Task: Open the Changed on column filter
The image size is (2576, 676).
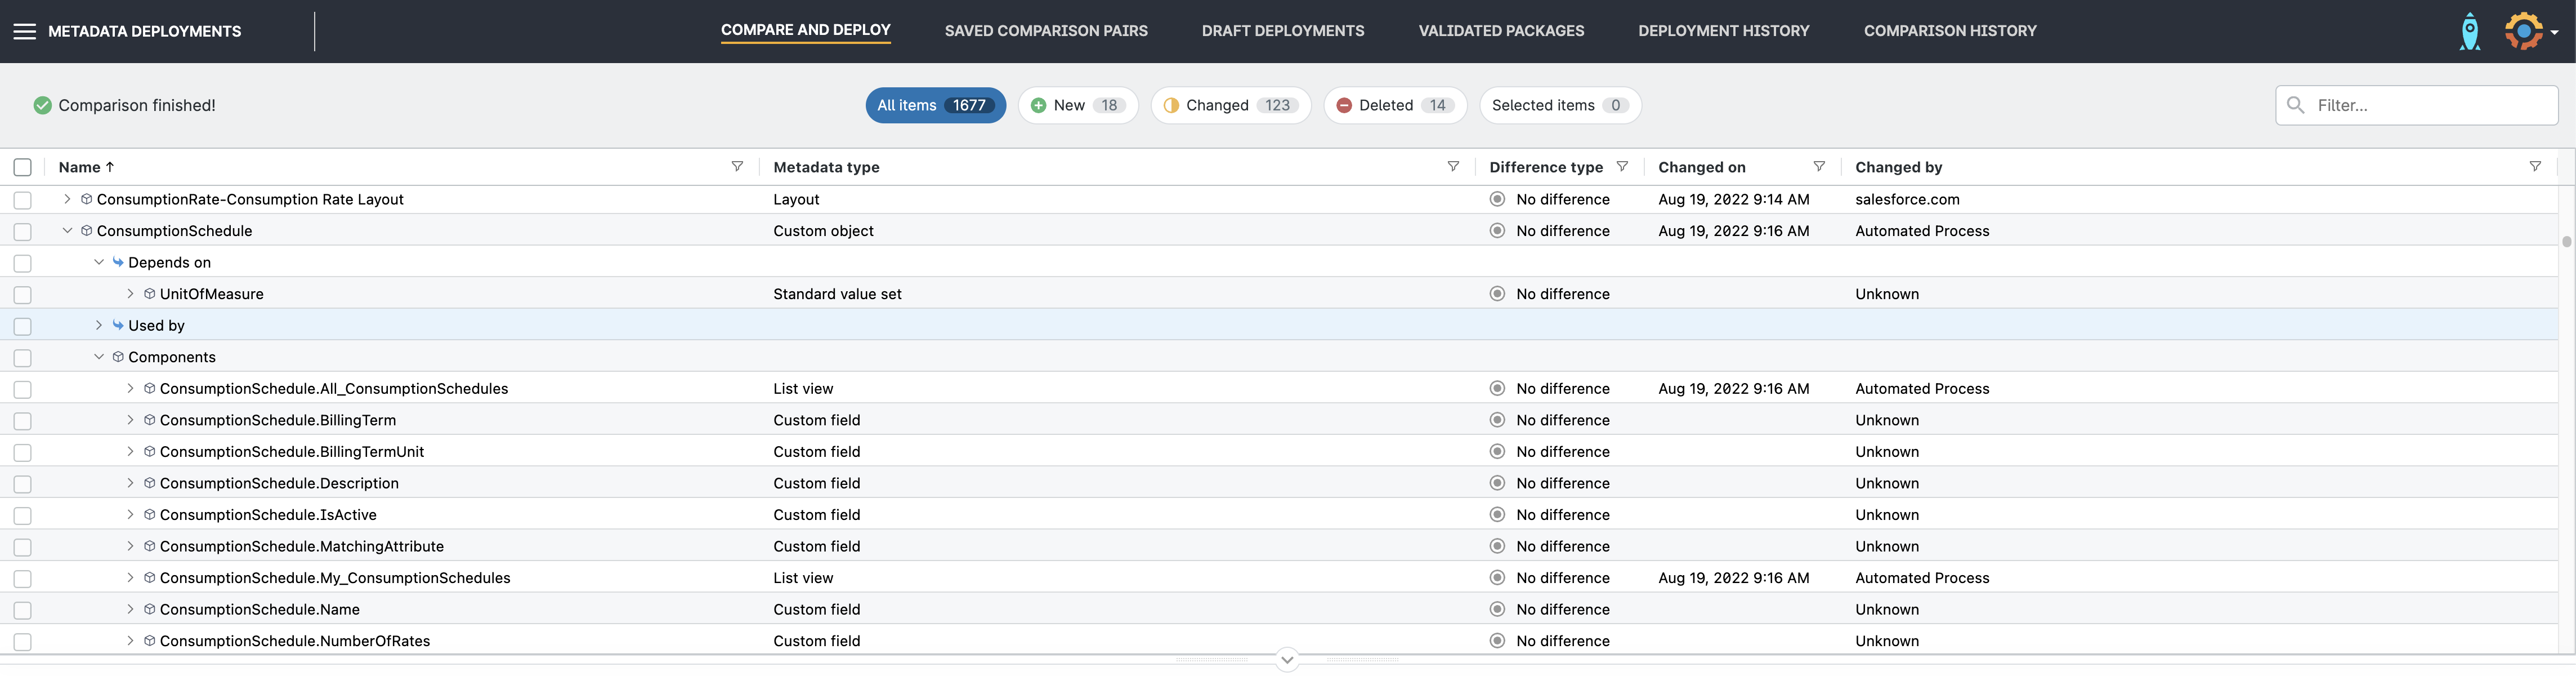Action: click(x=1819, y=166)
